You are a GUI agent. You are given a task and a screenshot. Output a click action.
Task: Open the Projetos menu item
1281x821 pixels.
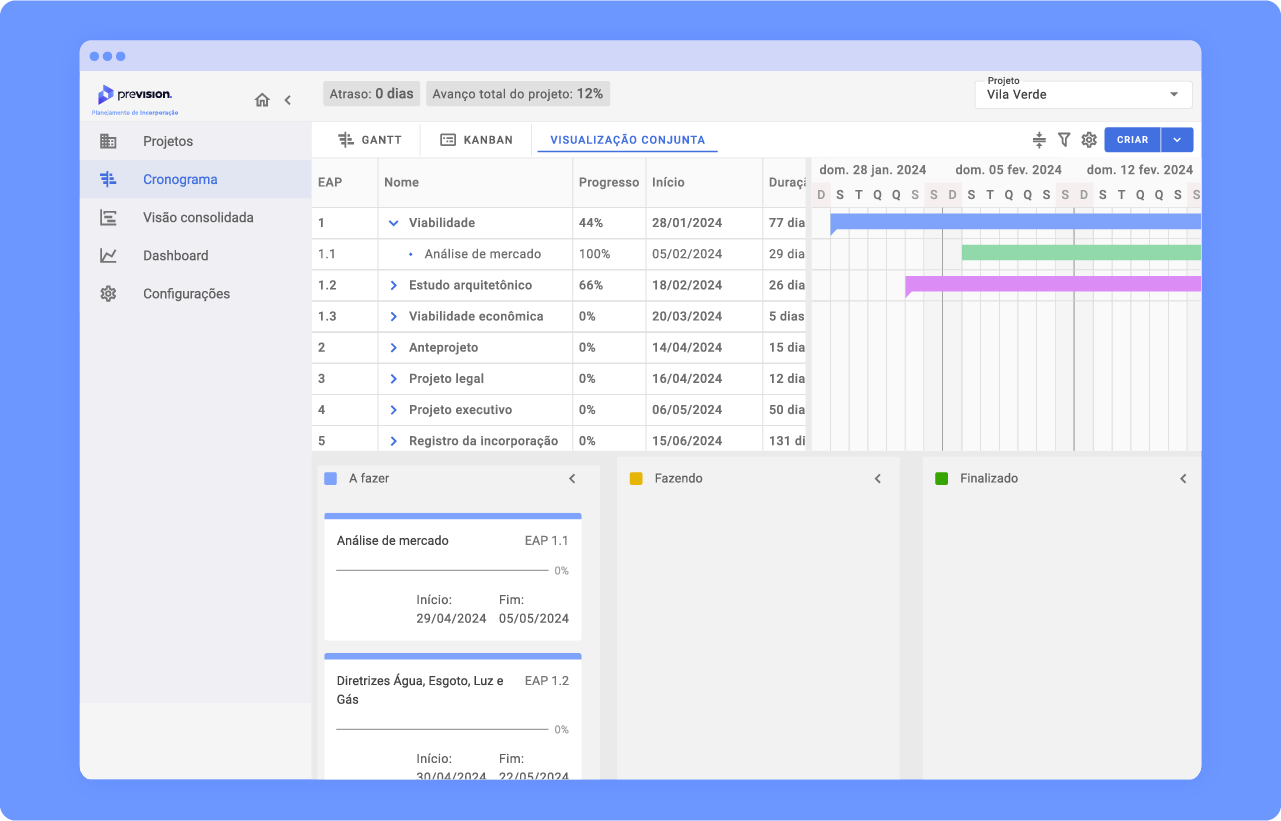(196, 141)
